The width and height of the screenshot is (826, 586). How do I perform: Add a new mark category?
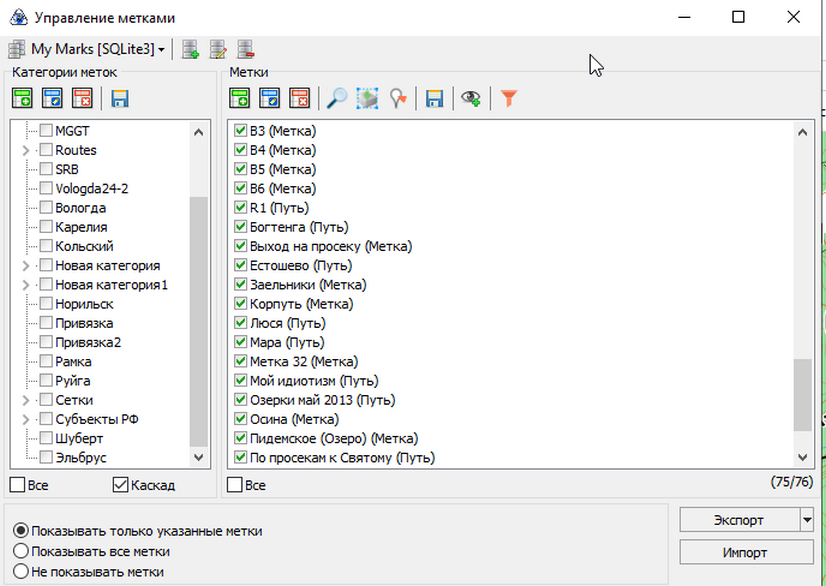tap(23, 98)
